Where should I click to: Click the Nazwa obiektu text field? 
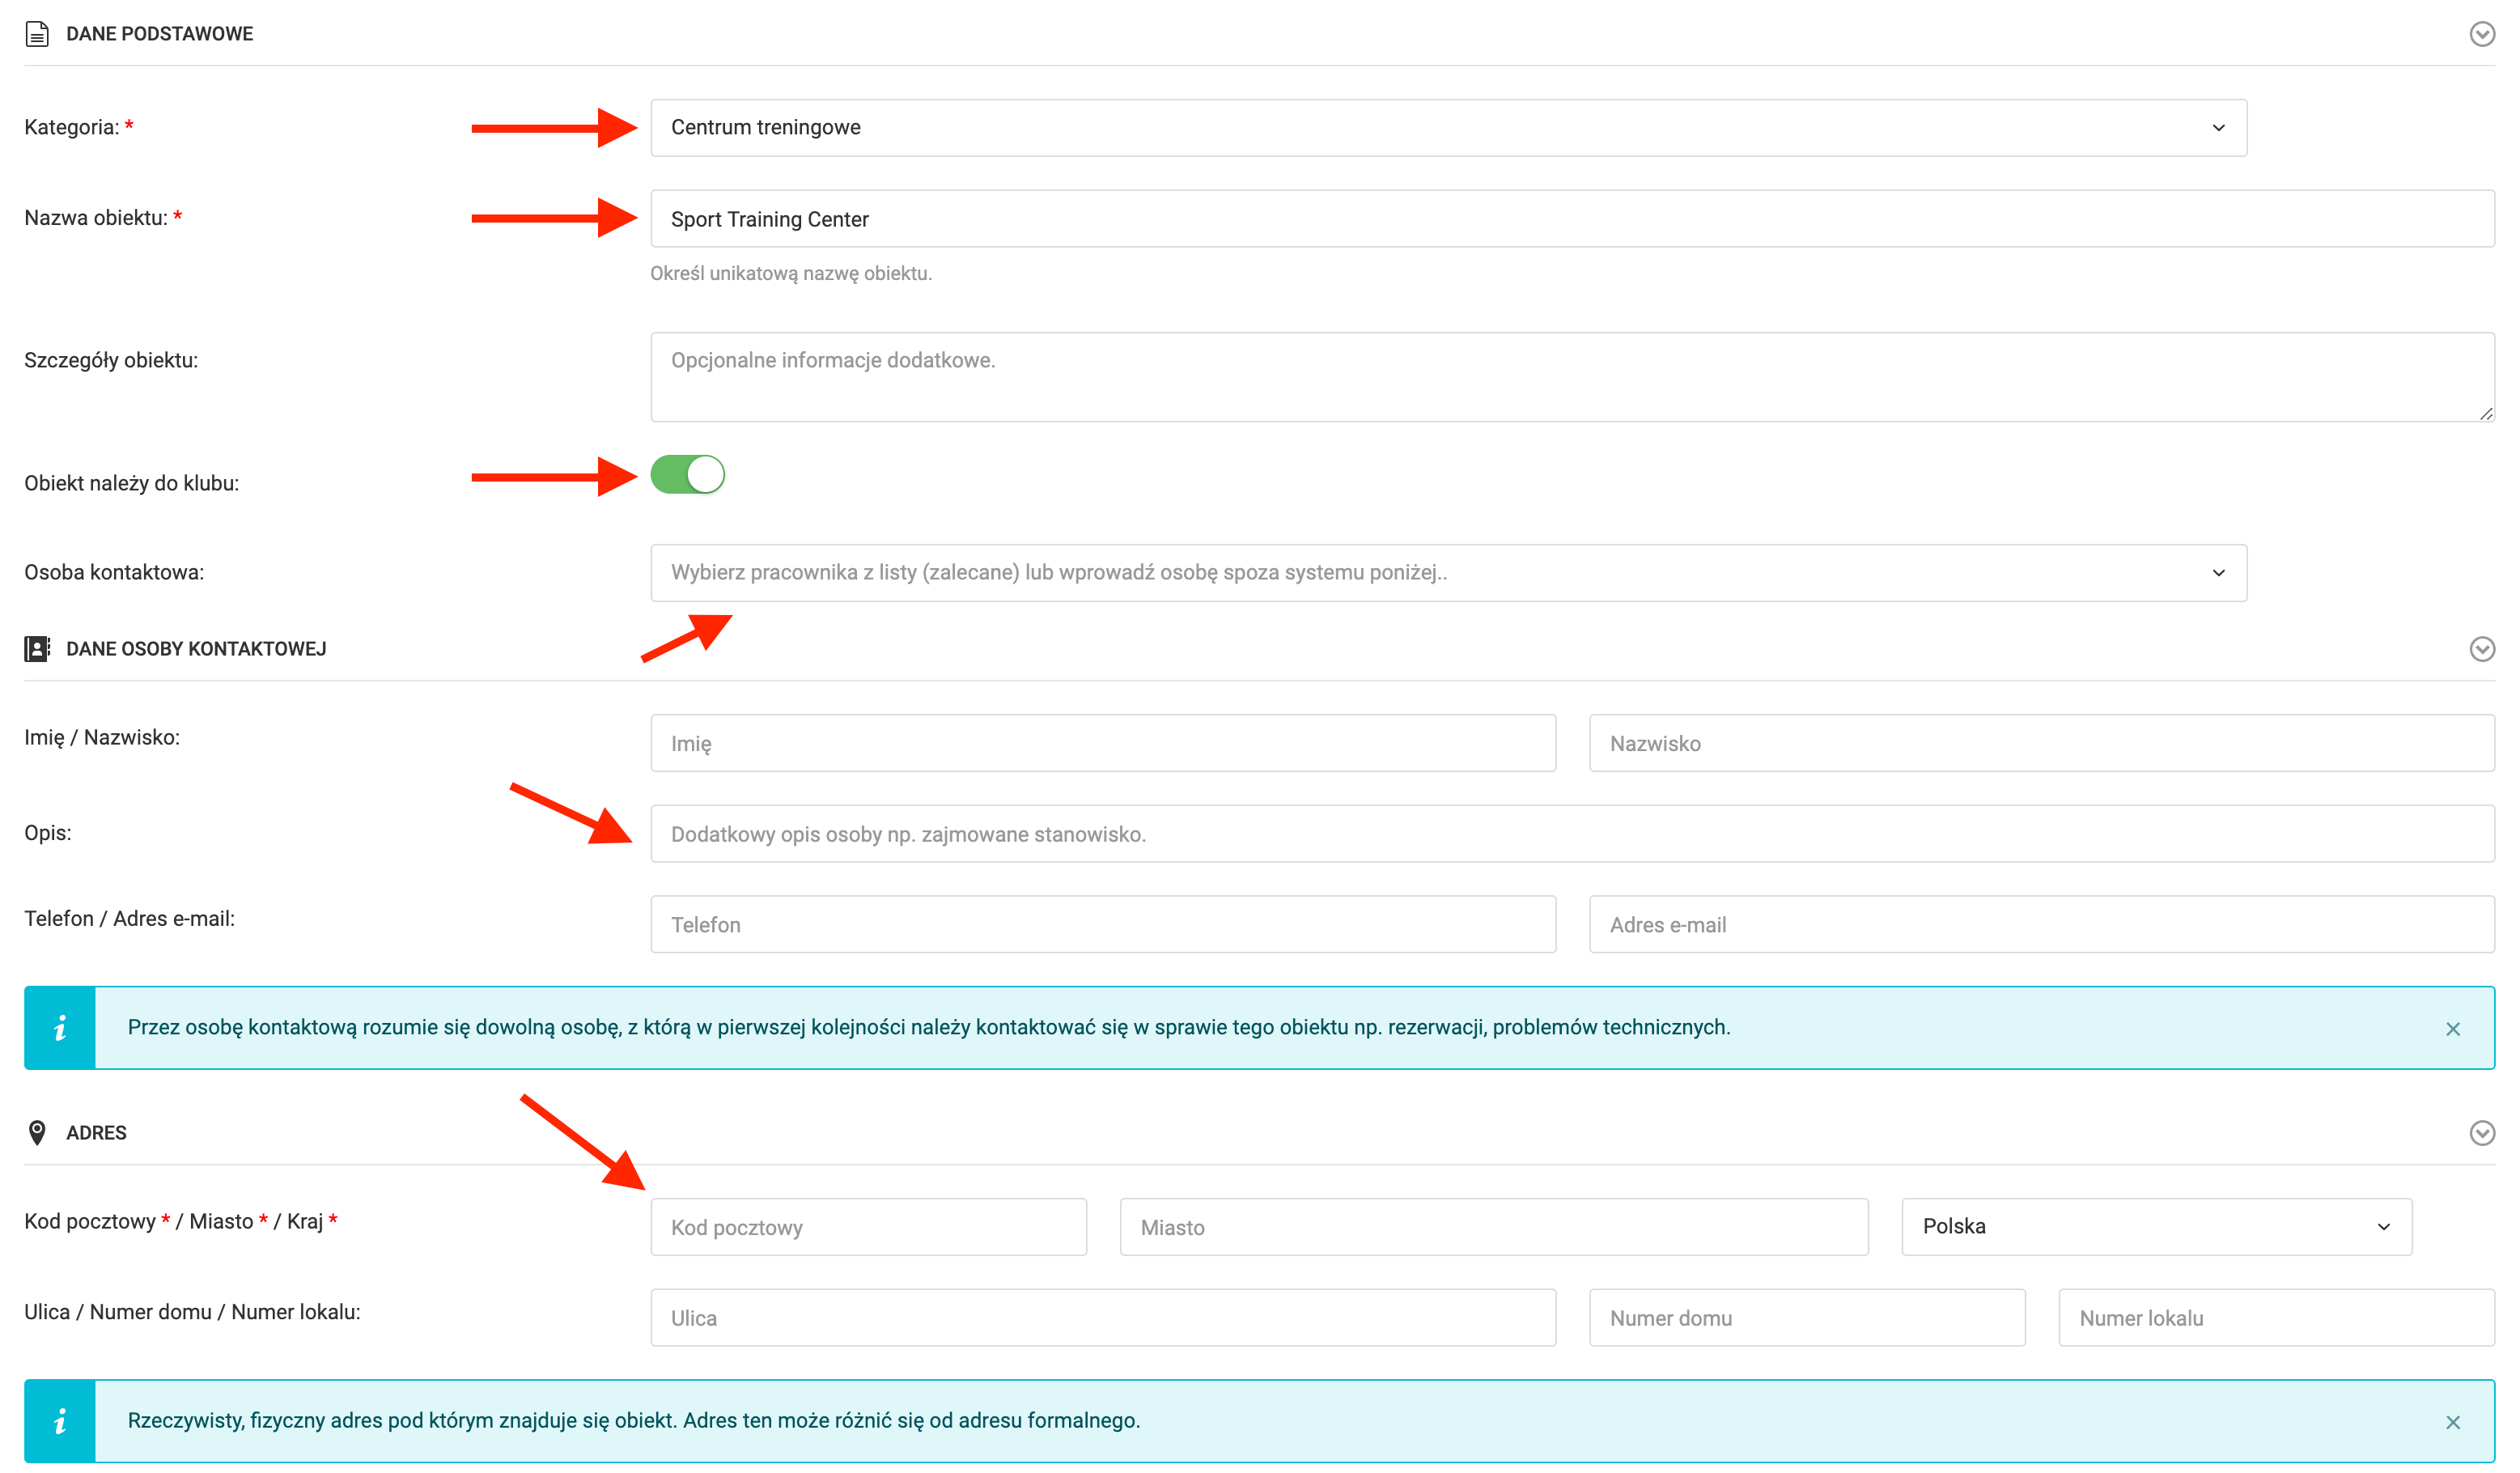click(x=1572, y=219)
